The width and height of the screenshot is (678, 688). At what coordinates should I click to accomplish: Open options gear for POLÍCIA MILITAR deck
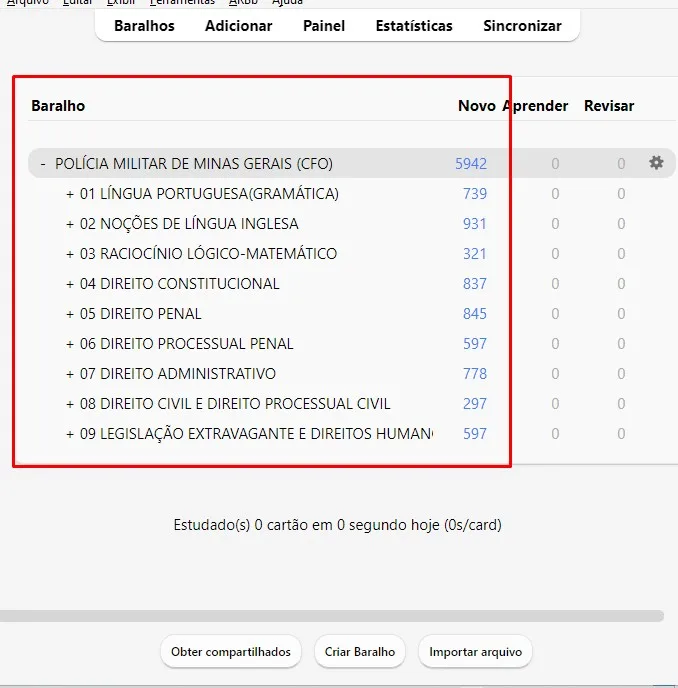point(656,163)
